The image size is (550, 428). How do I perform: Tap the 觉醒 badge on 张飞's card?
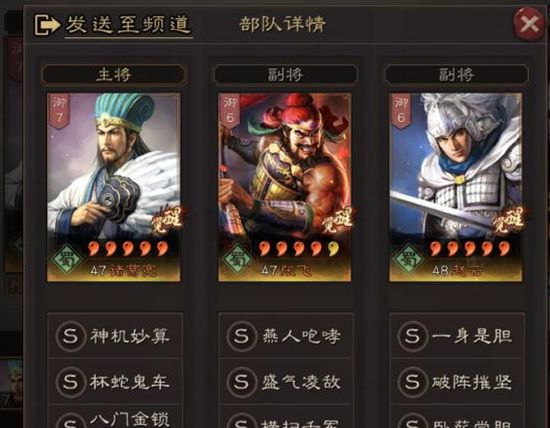point(338,221)
